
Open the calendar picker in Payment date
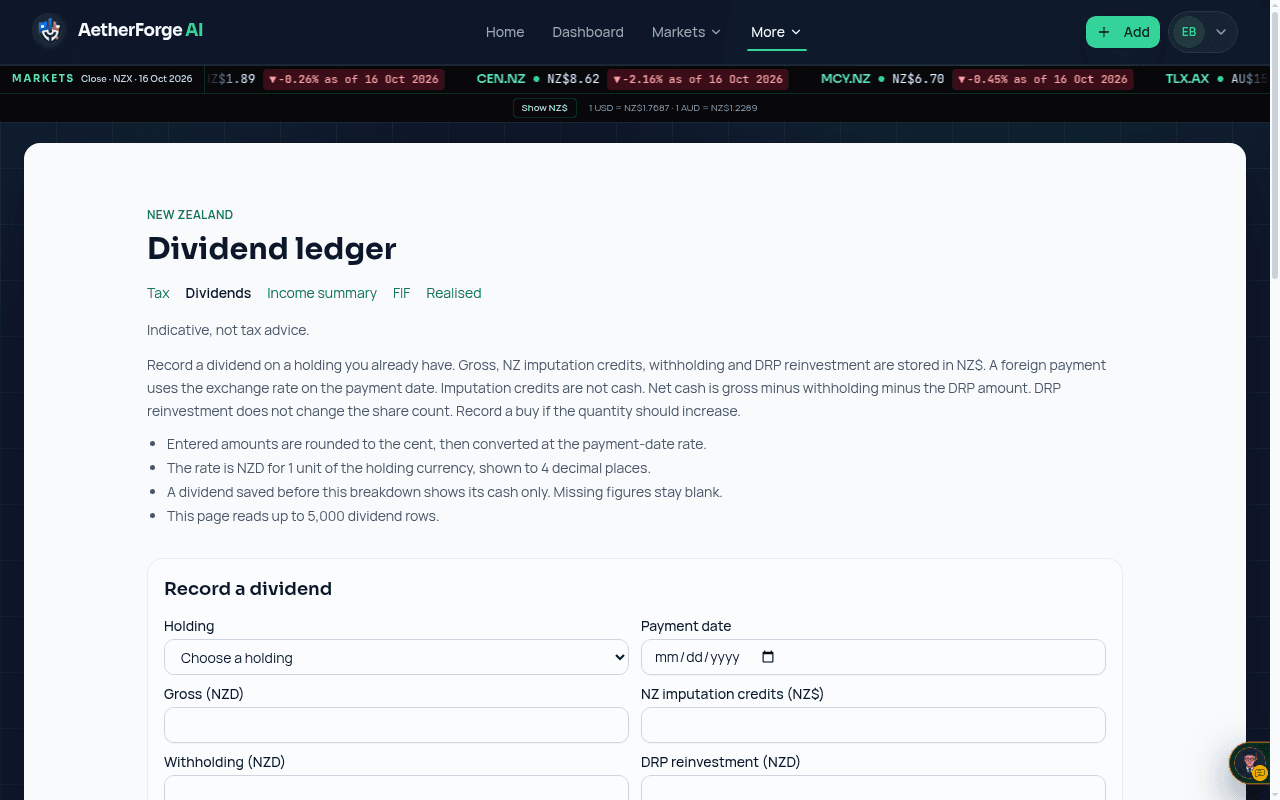768,657
